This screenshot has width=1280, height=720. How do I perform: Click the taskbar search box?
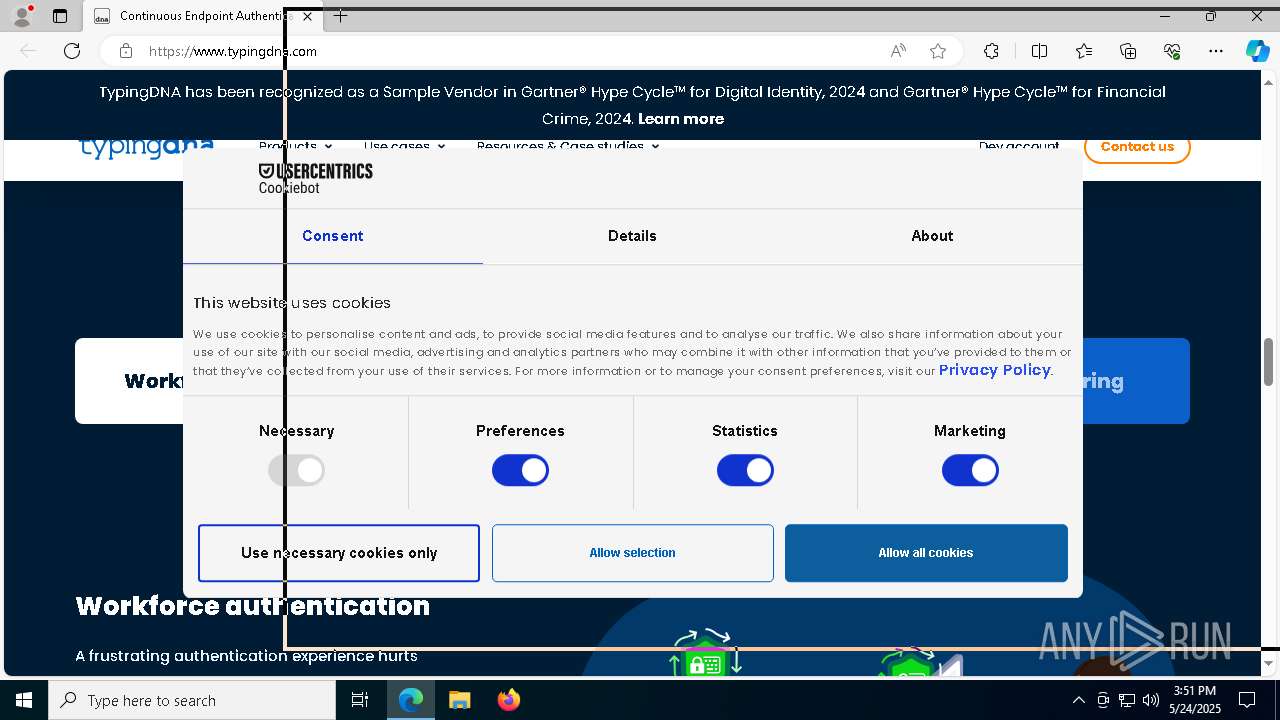pyautogui.click(x=192, y=700)
